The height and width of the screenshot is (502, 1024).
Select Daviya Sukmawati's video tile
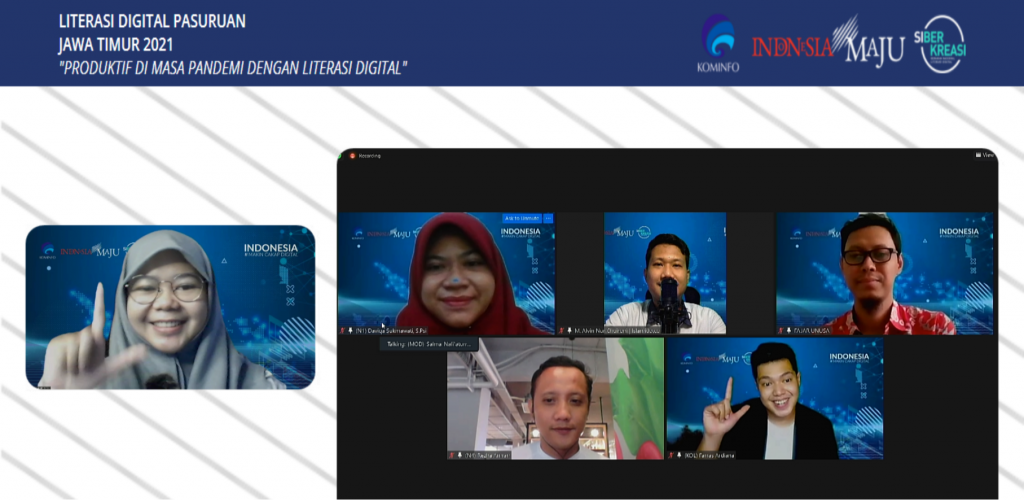(x=445, y=272)
